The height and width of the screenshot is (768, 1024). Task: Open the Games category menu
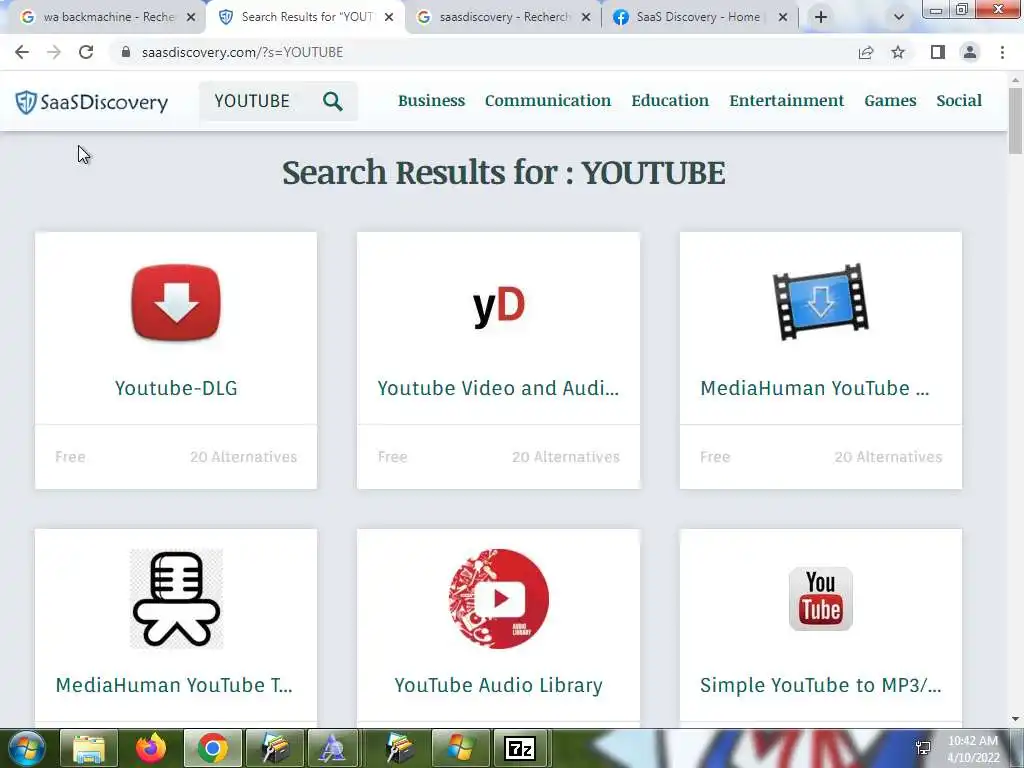pyautogui.click(x=890, y=101)
